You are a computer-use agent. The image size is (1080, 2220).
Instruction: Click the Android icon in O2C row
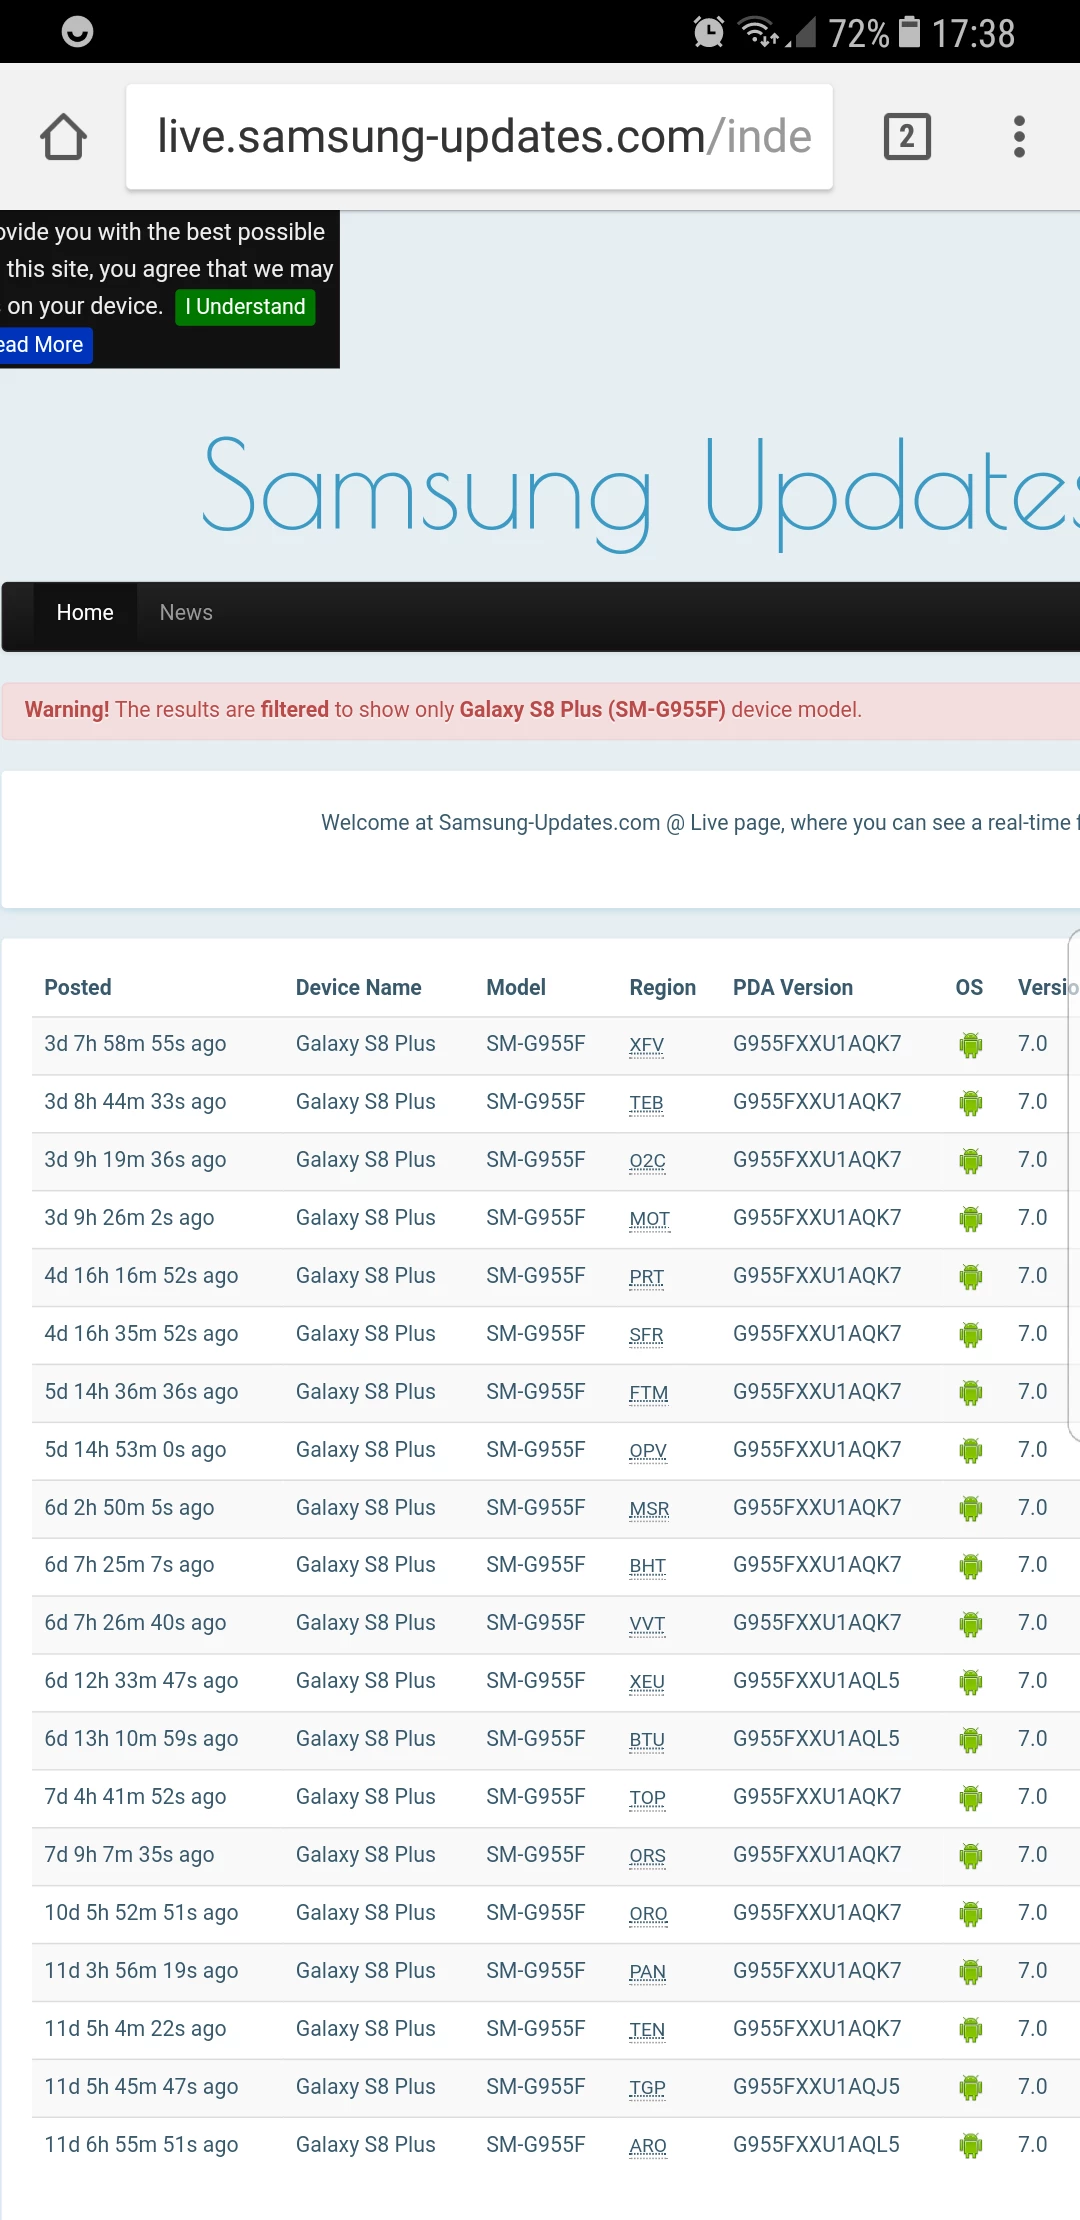tap(970, 1161)
